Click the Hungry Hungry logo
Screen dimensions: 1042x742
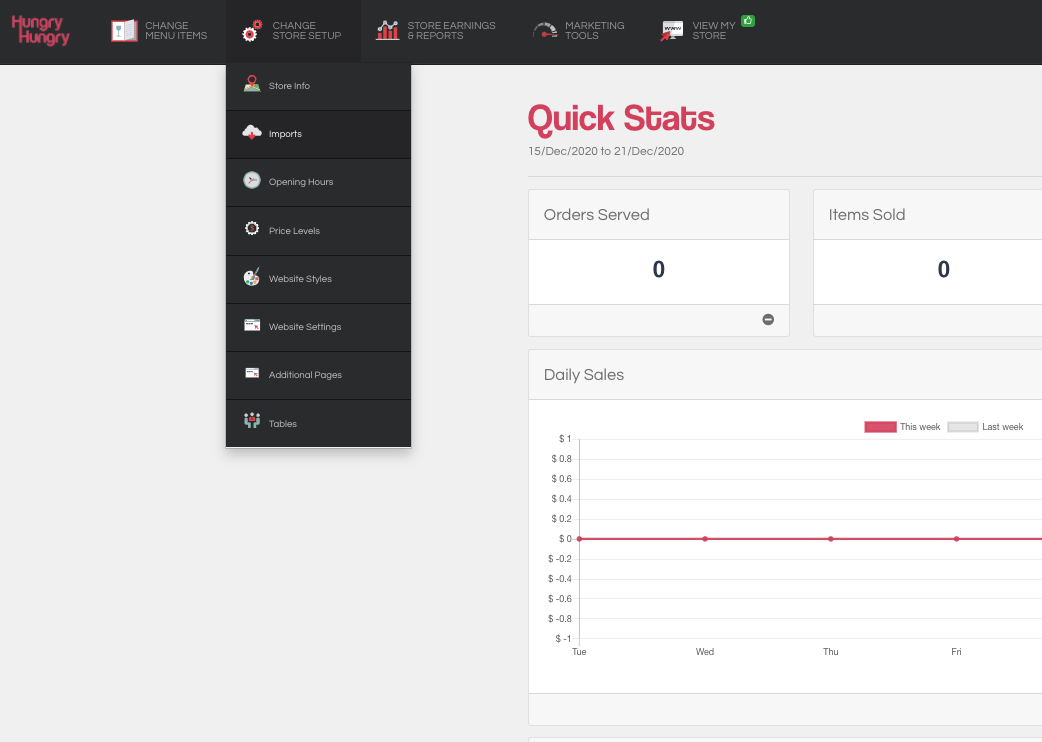coord(41,31)
